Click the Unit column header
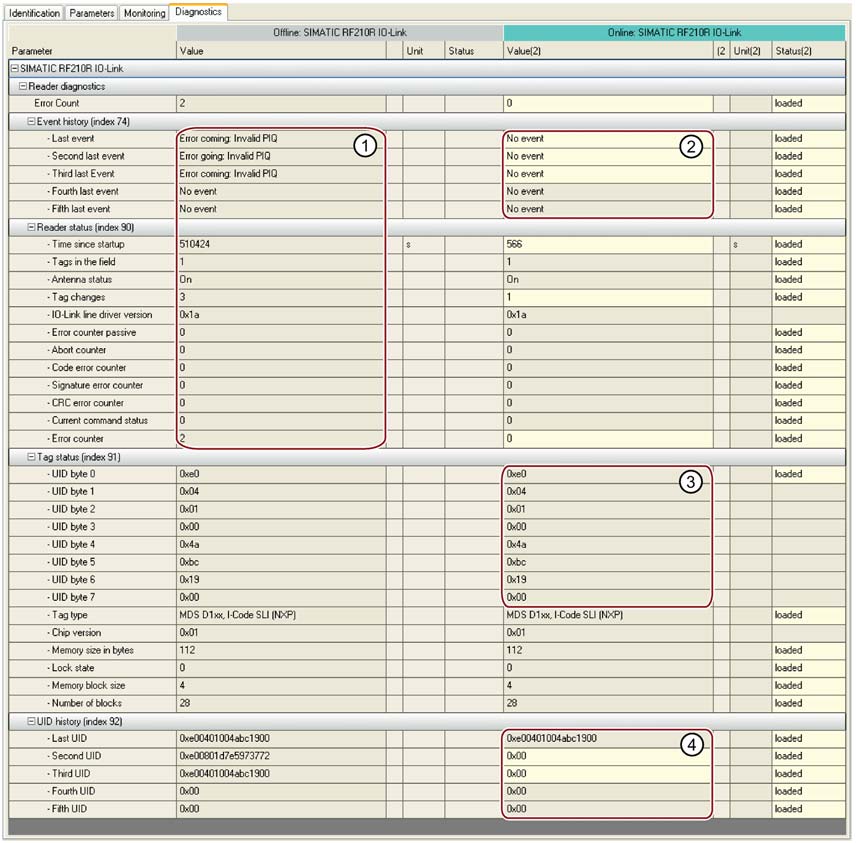The height and width of the screenshot is (843, 856). click(x=424, y=51)
